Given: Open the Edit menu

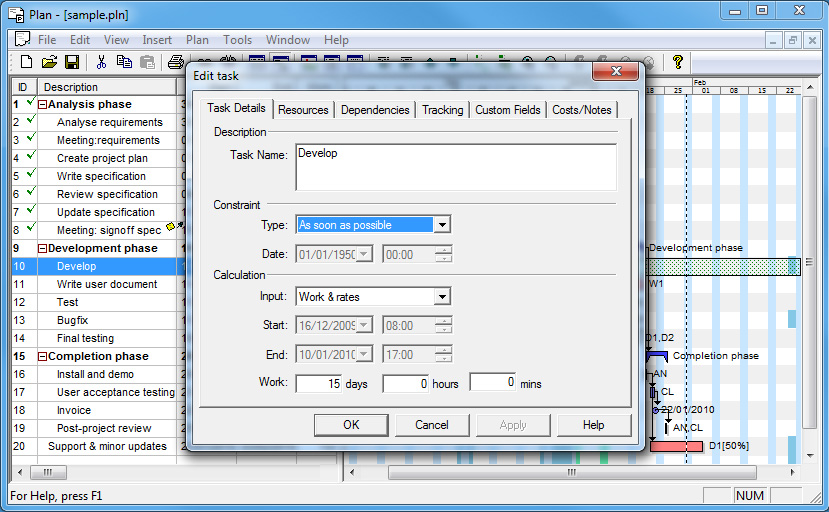Looking at the screenshot, I should click(80, 40).
